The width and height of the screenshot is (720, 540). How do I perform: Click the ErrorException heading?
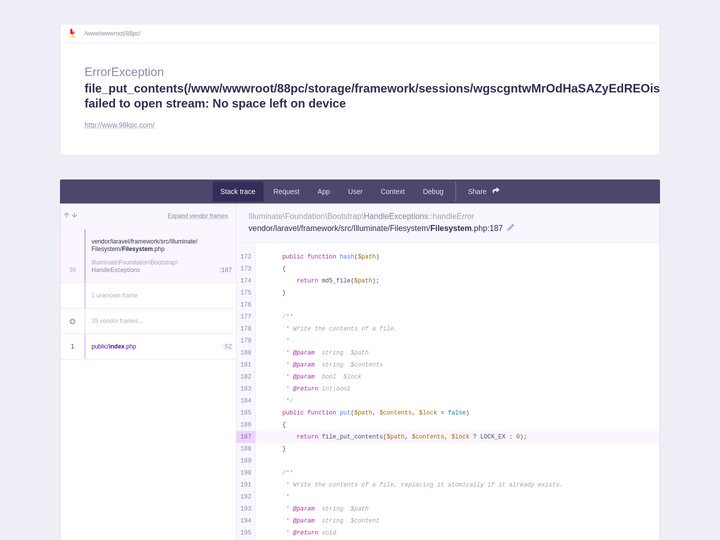click(124, 72)
